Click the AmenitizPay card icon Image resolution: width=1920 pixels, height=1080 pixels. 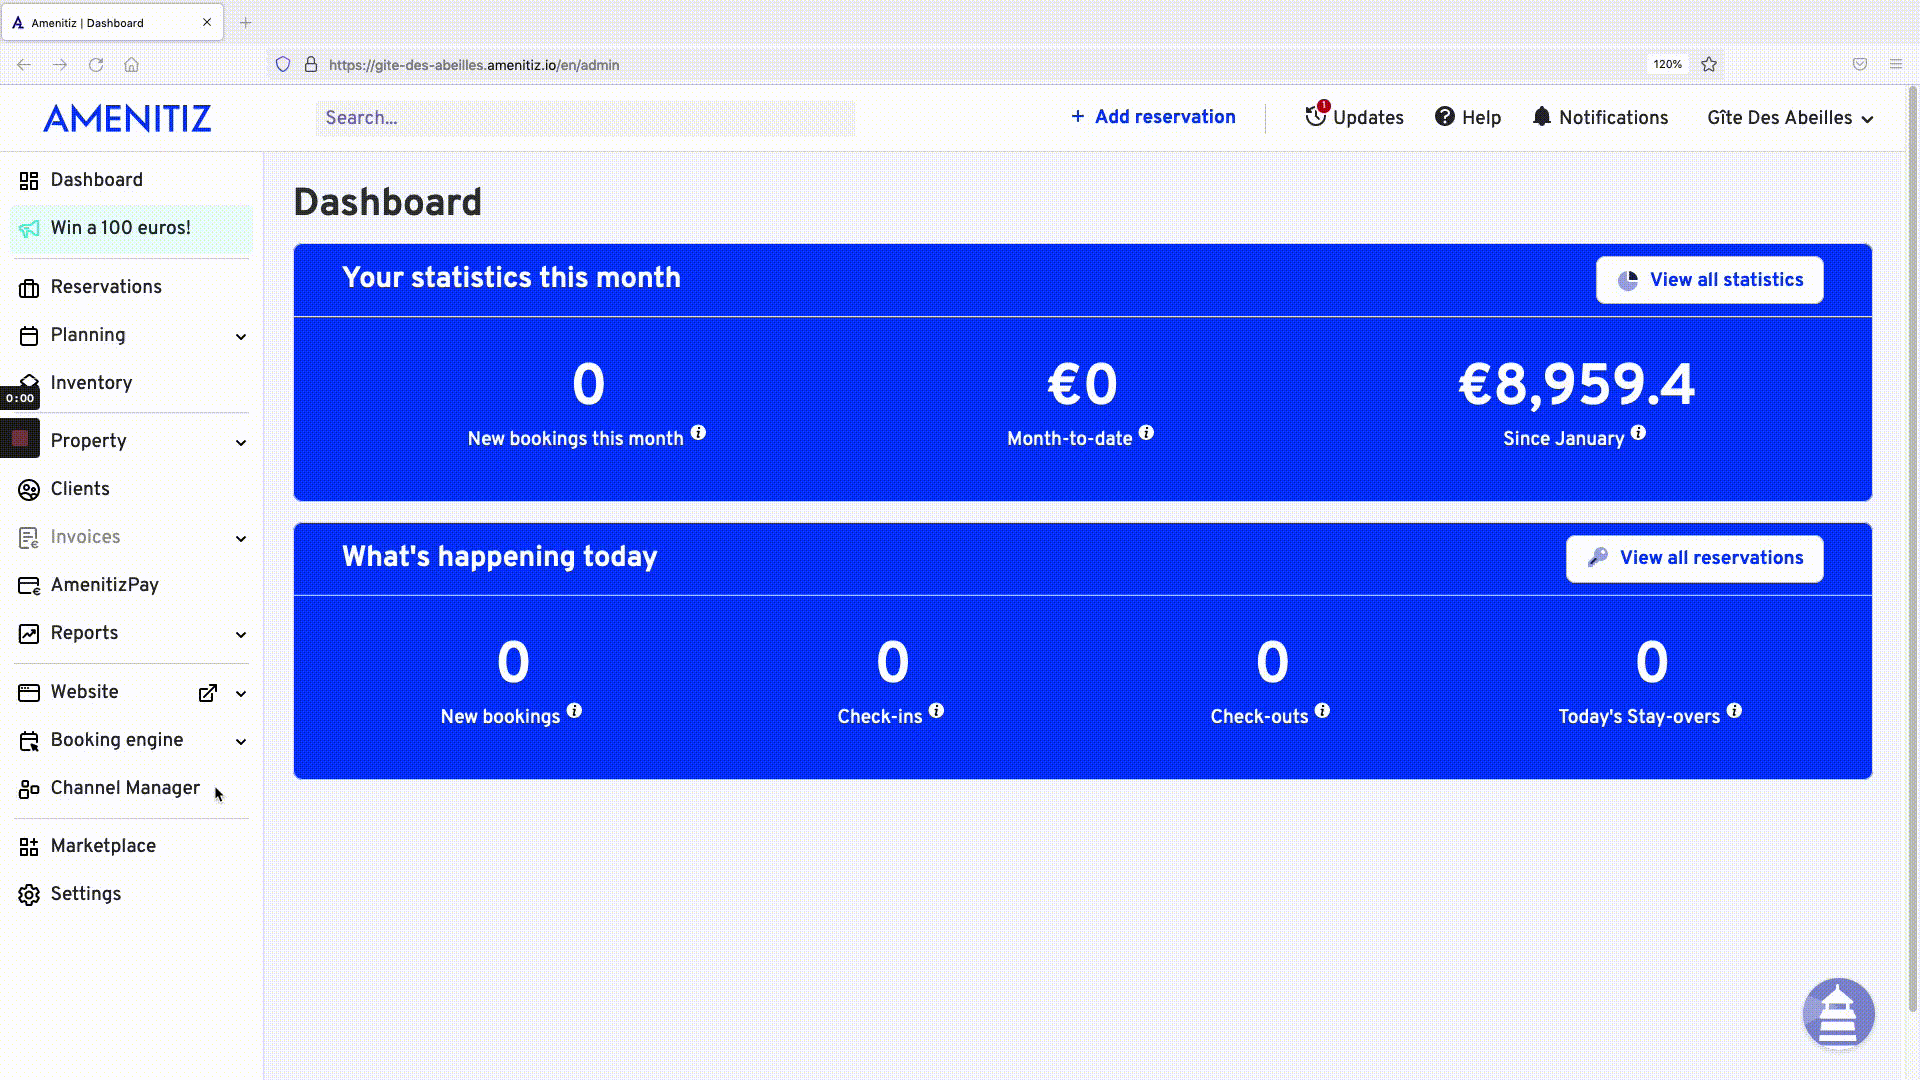[29, 586]
